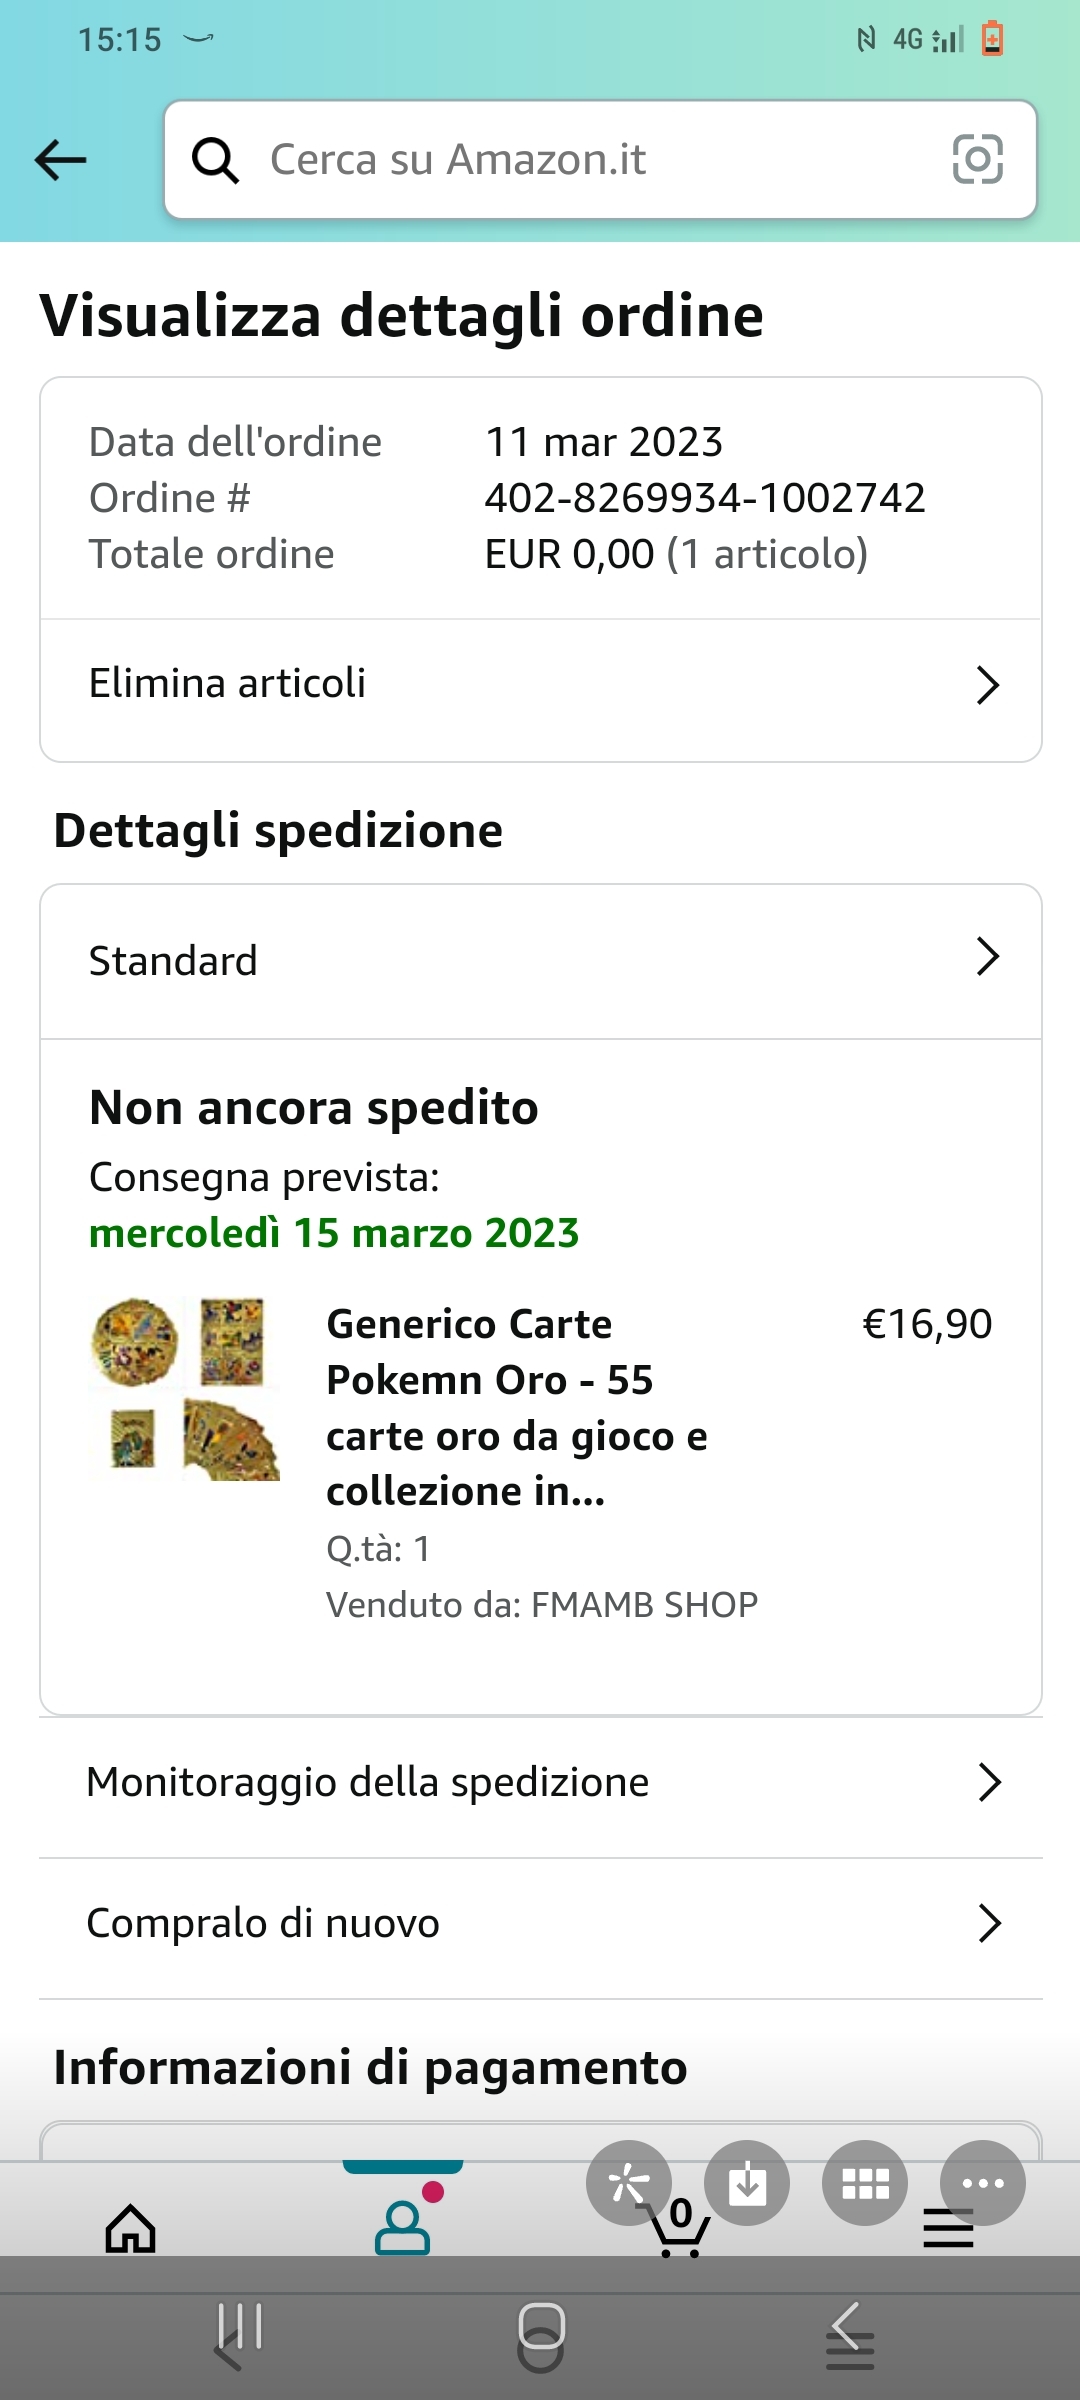Open the Generico Carte Pokemn Oro product title
Screen dimensions: 1080x2400
click(x=516, y=1406)
